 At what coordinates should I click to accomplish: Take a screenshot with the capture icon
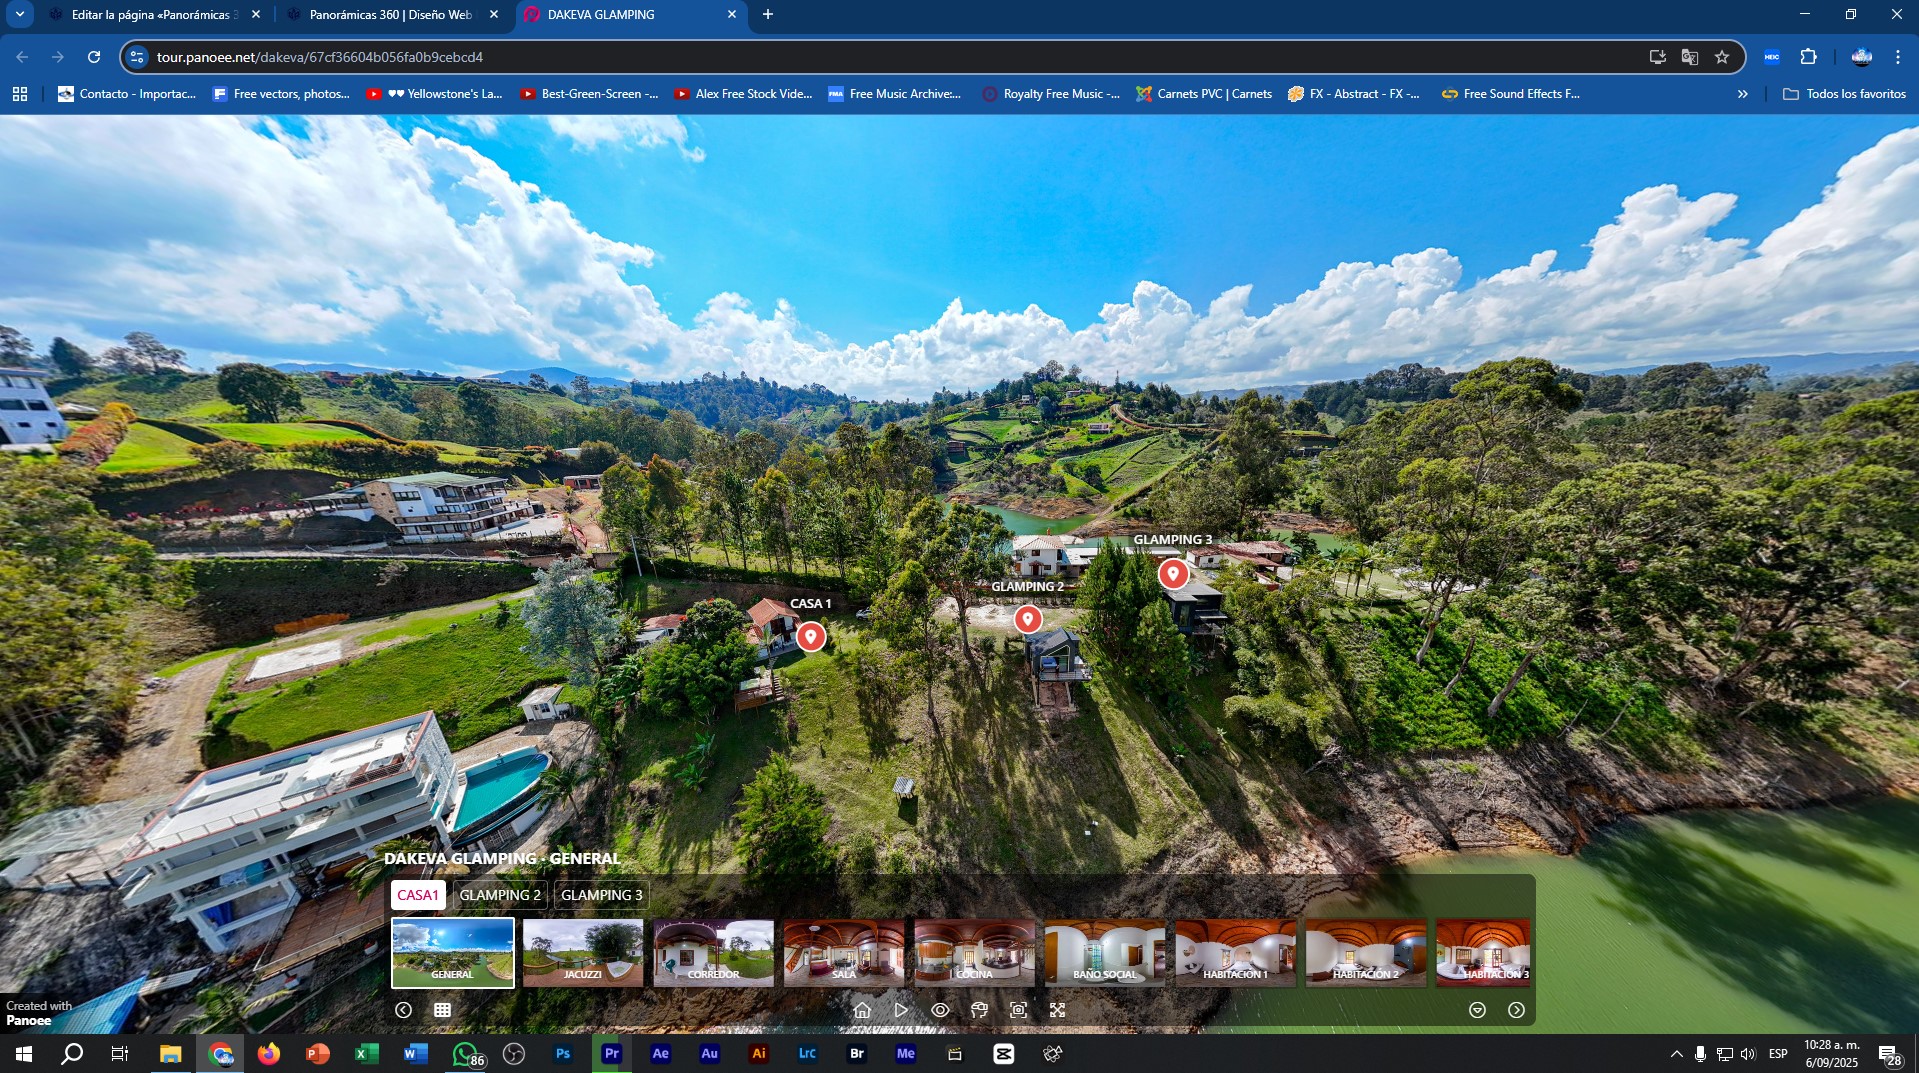1018,1010
